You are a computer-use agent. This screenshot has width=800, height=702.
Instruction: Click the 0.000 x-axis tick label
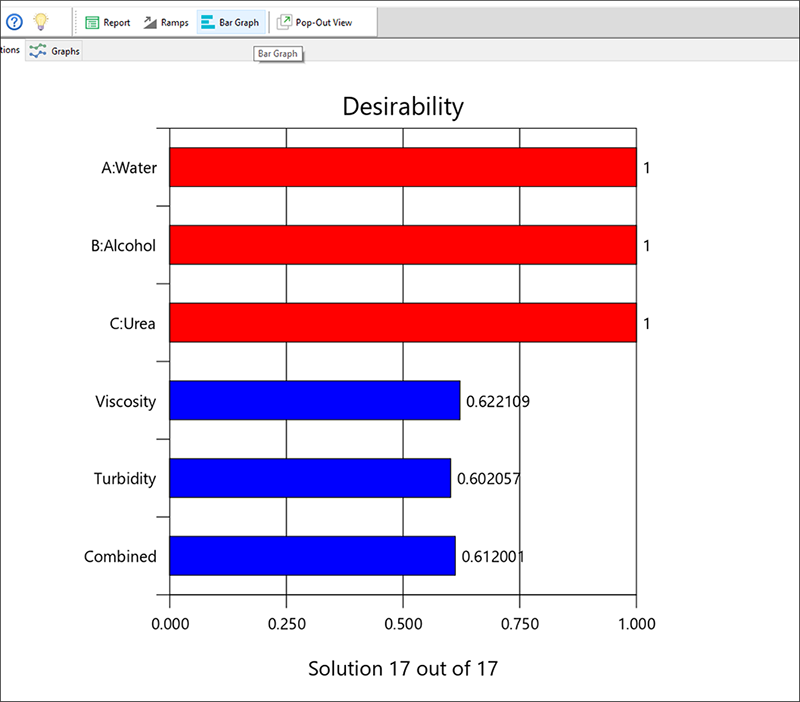[170, 623]
